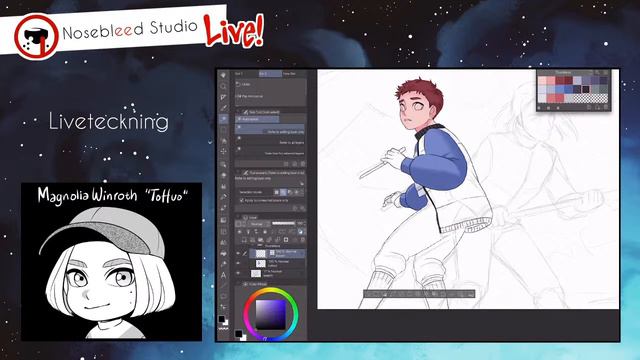
Task: Choose the new selection mode icon
Action: [x=276, y=192]
